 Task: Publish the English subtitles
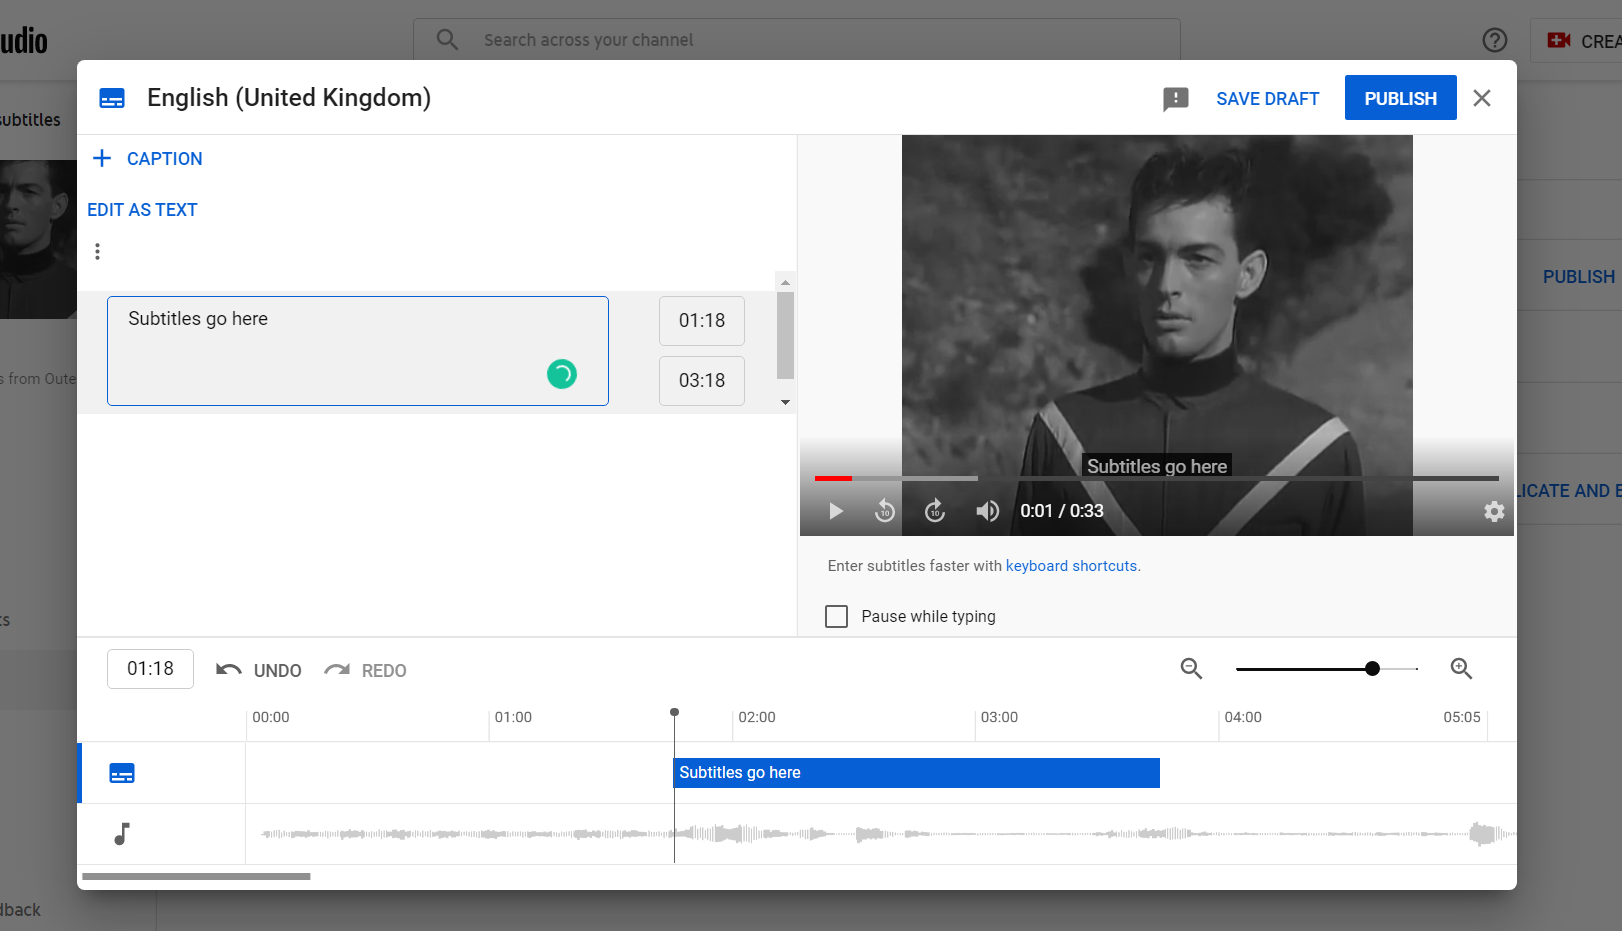[x=1400, y=97]
